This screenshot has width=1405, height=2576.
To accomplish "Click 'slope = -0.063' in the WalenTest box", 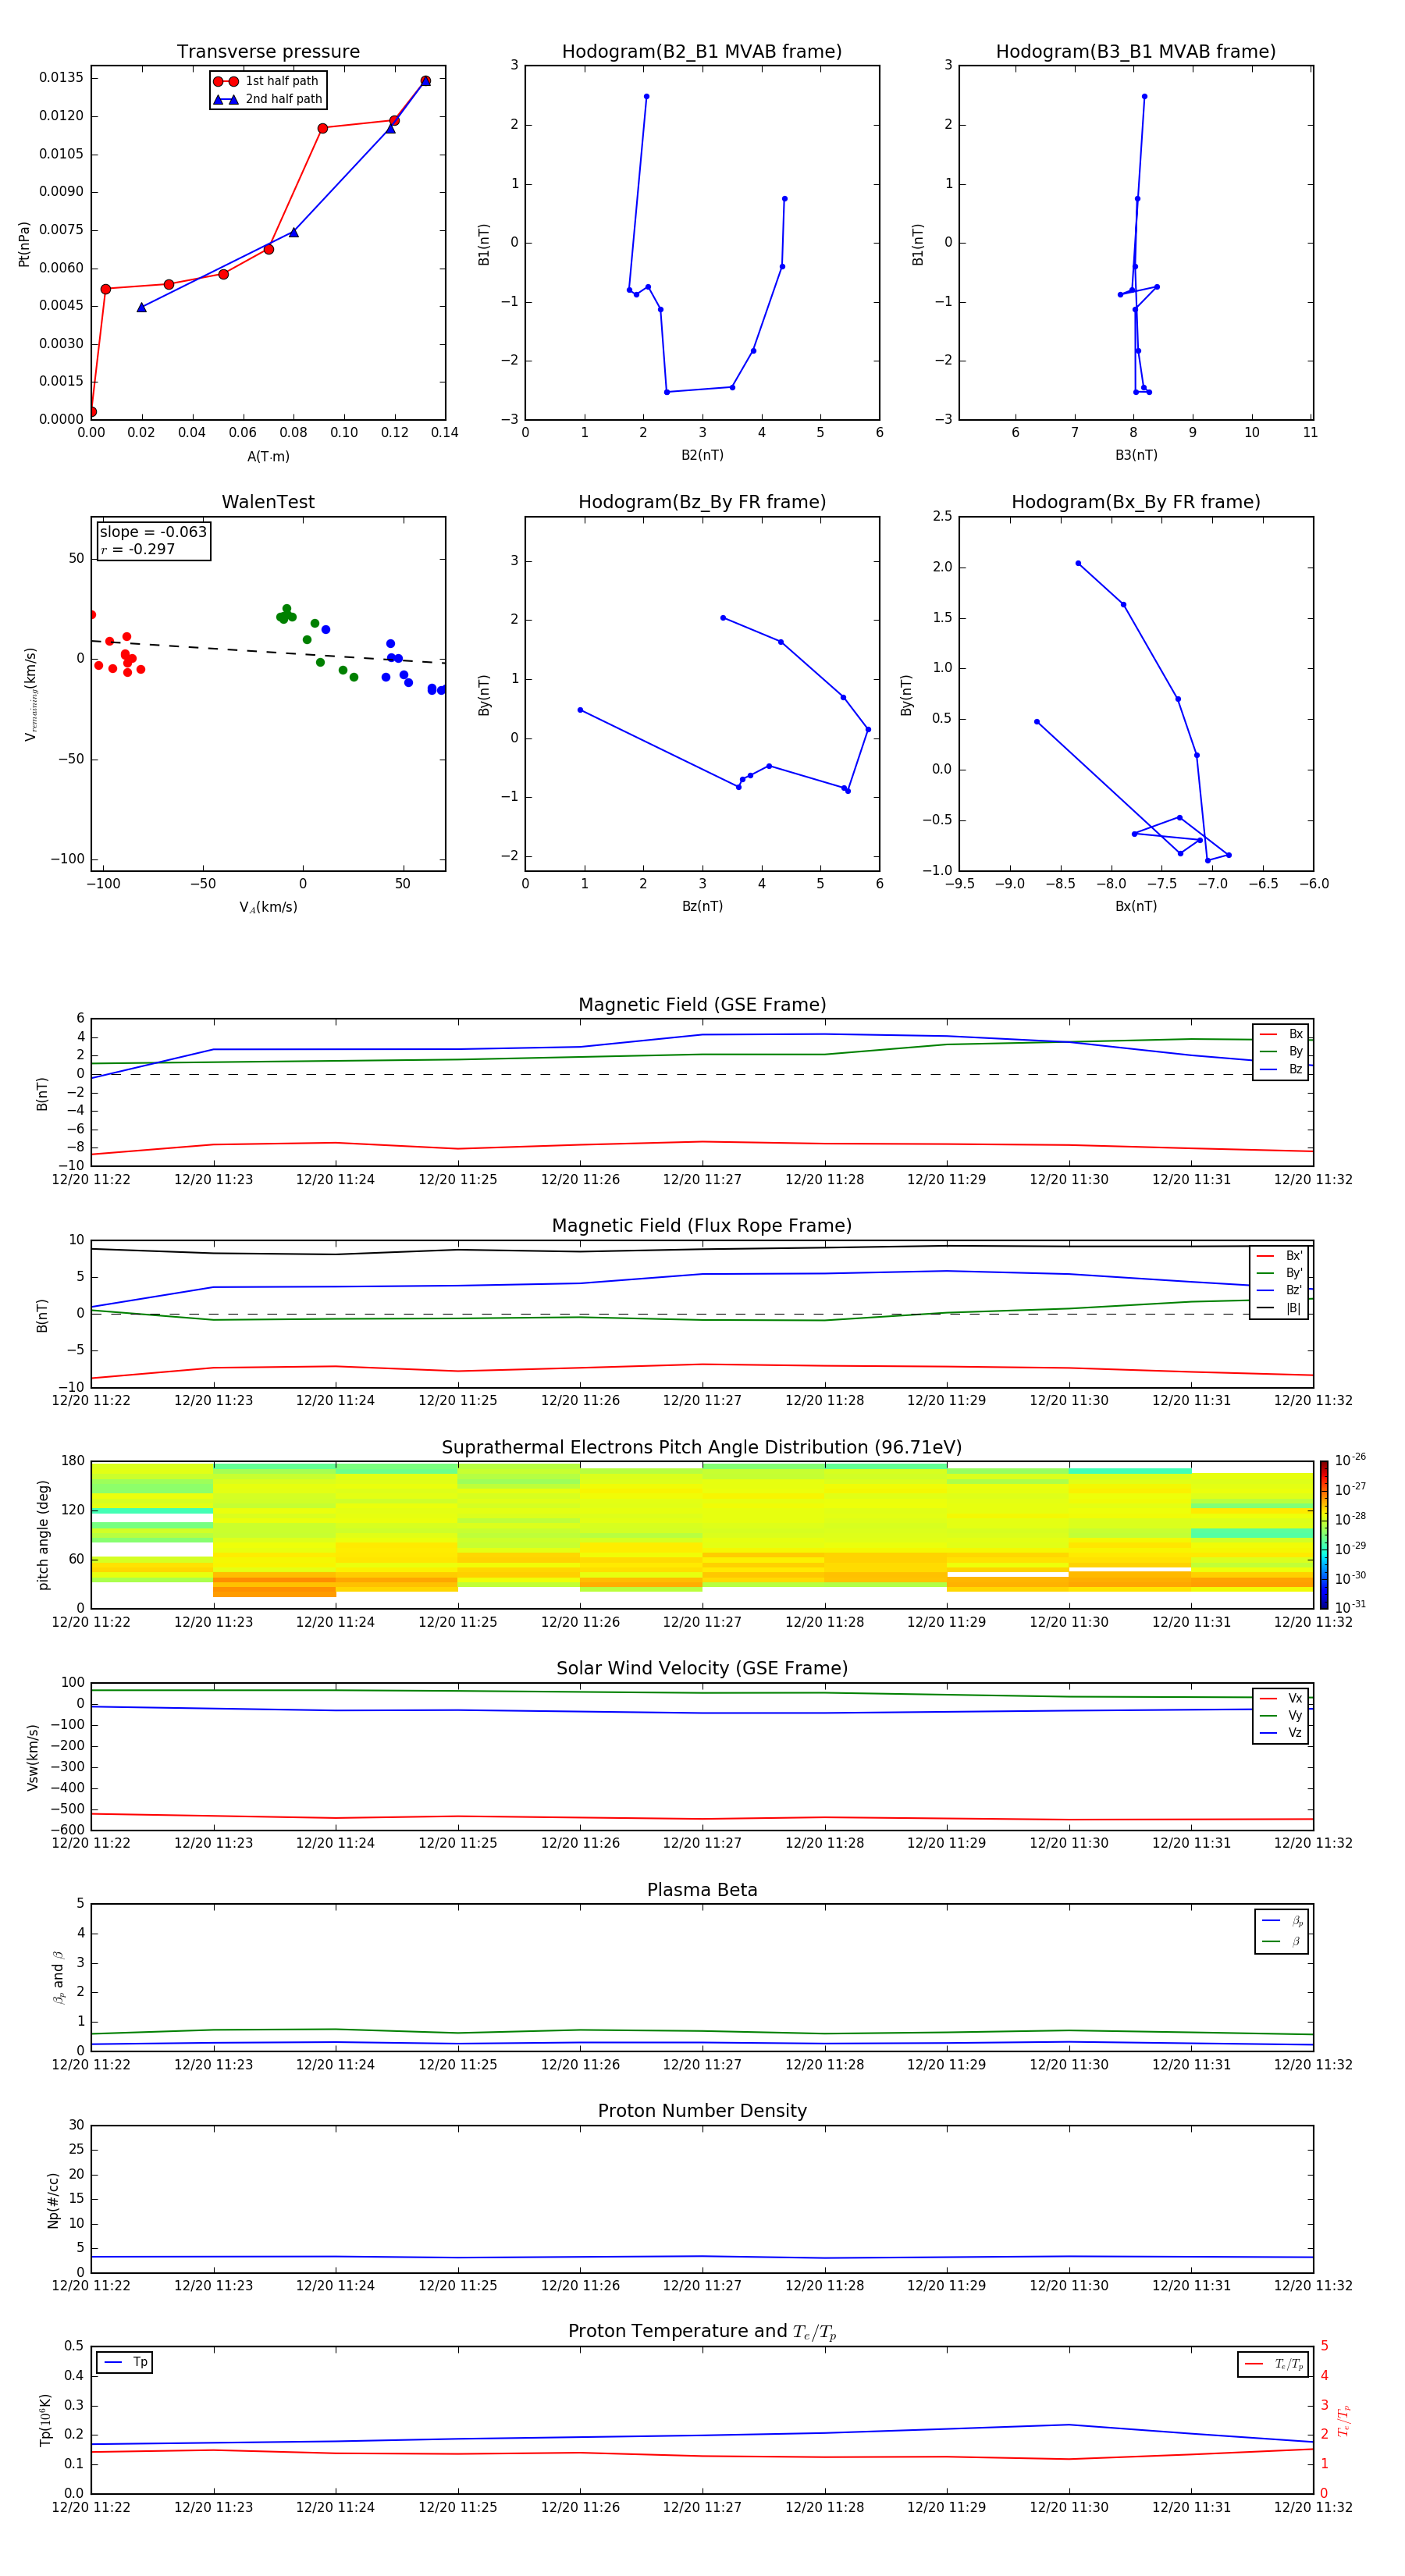I will pyautogui.click(x=153, y=532).
